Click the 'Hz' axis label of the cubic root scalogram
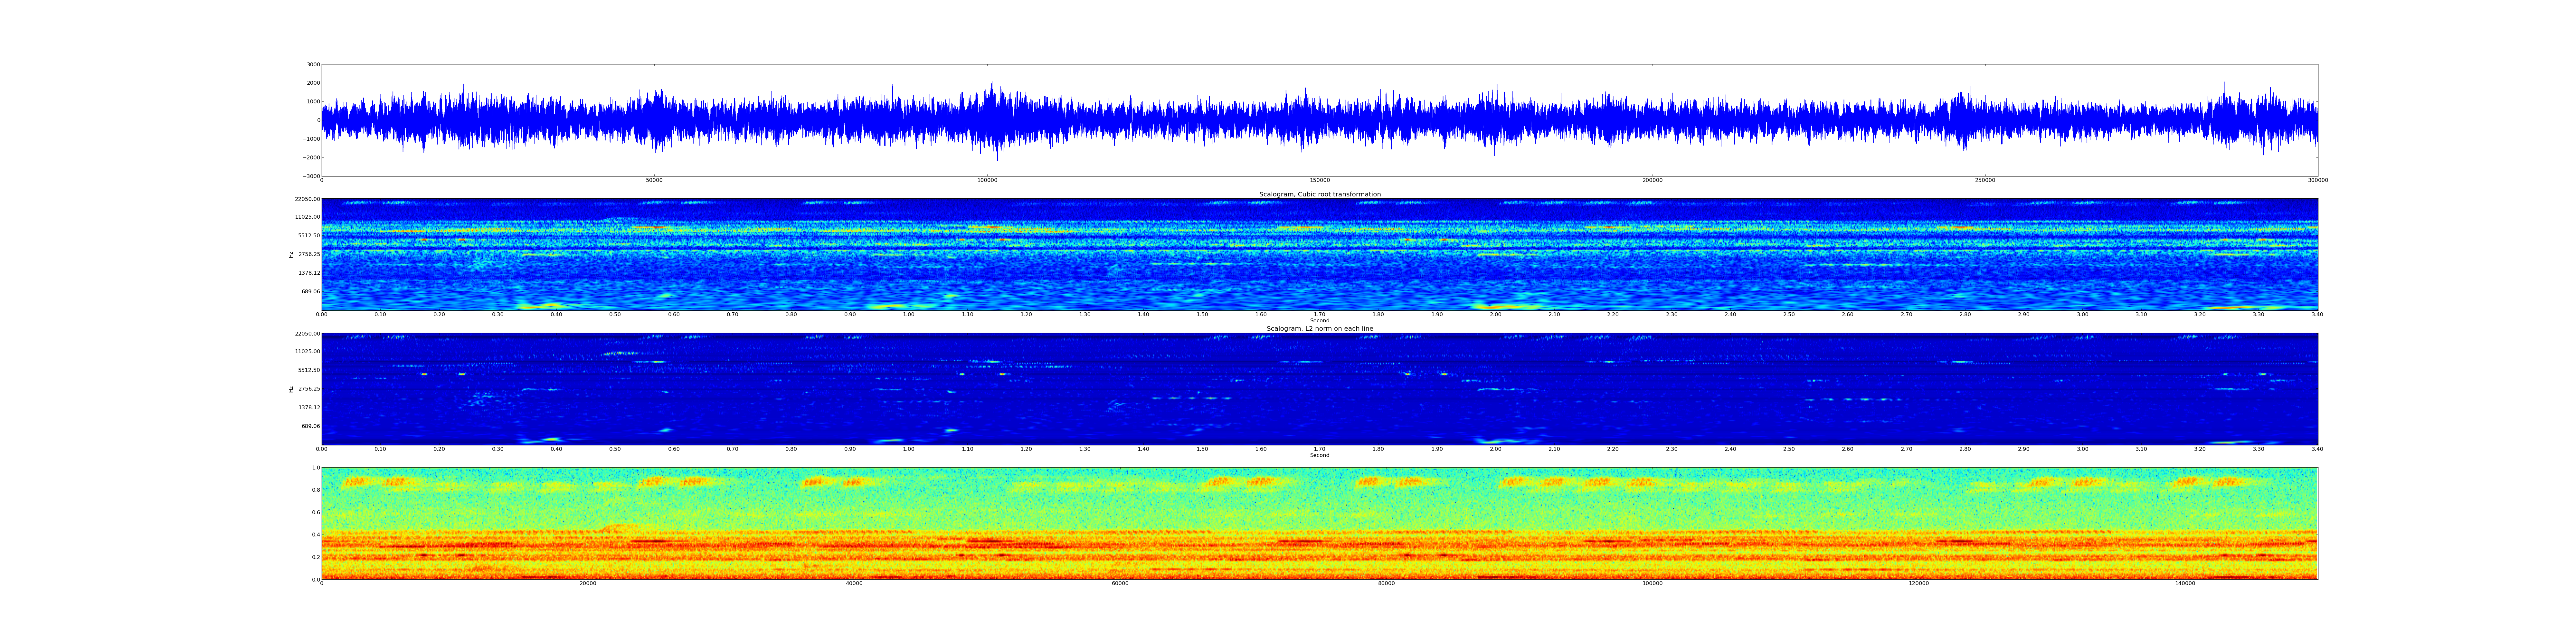Image resolution: width=2576 pixels, height=644 pixels. (x=291, y=255)
